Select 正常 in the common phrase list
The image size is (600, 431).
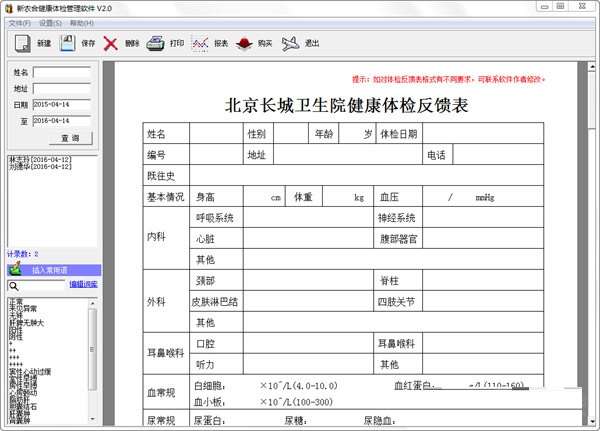16,301
